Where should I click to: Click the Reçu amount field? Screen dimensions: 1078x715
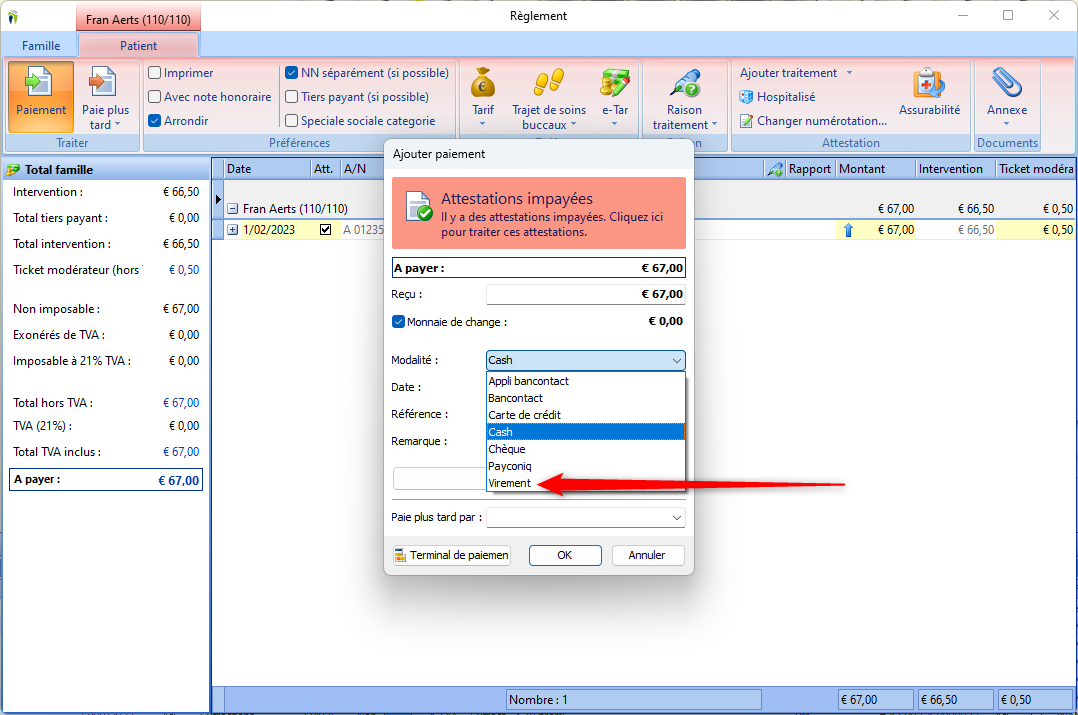585,295
